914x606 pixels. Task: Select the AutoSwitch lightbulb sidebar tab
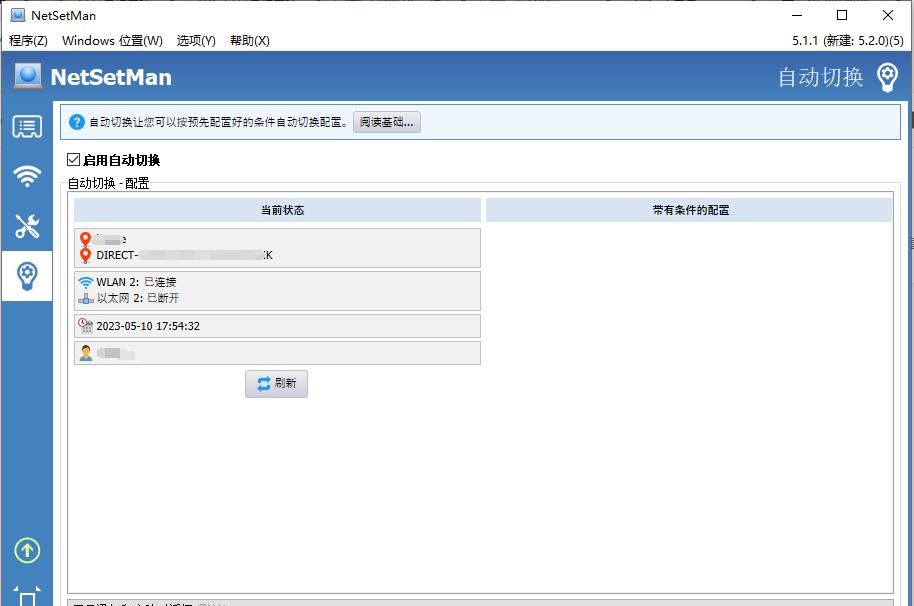pos(27,276)
